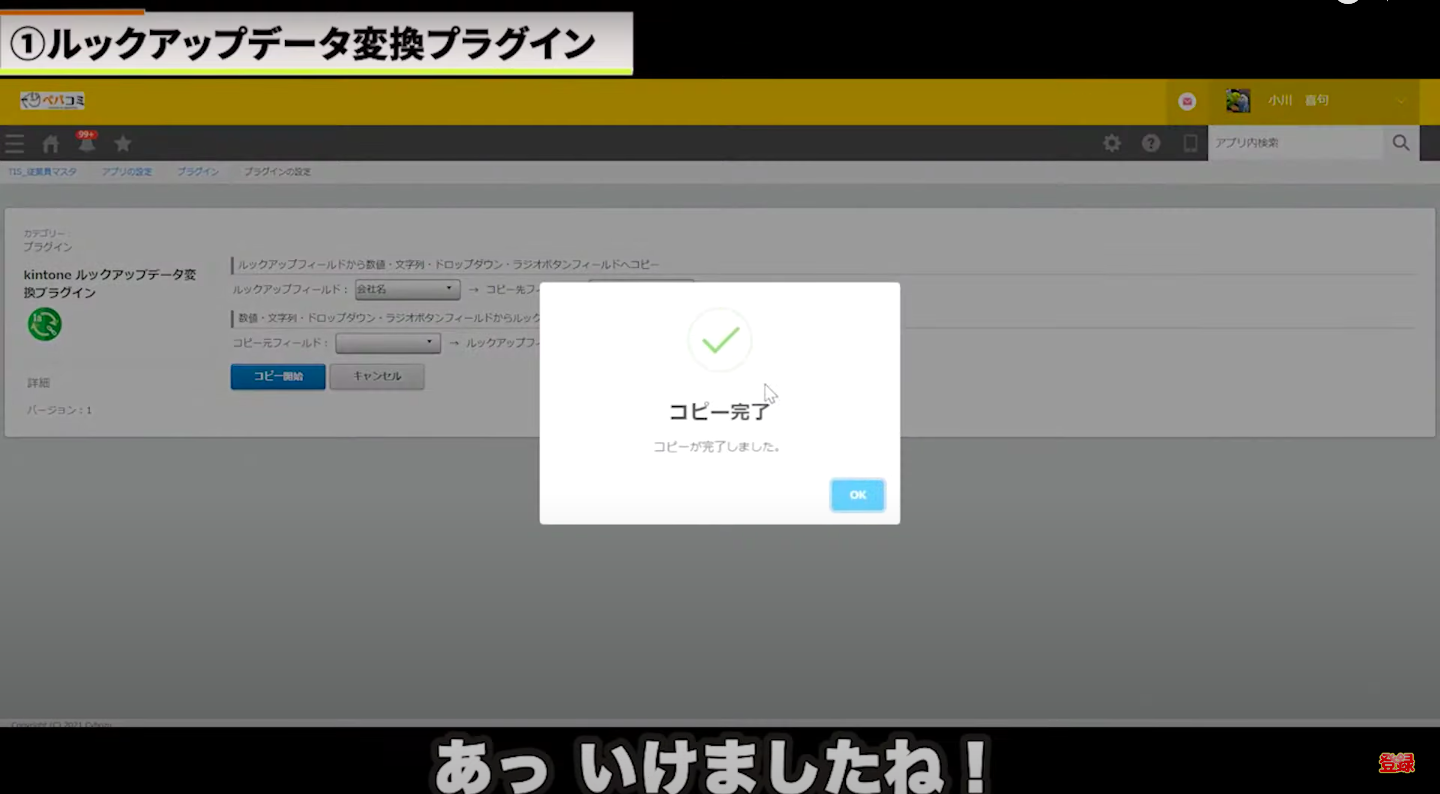This screenshot has width=1440, height=794.
Task: Click OK in the コピー完了 dialog
Action: pos(857,495)
